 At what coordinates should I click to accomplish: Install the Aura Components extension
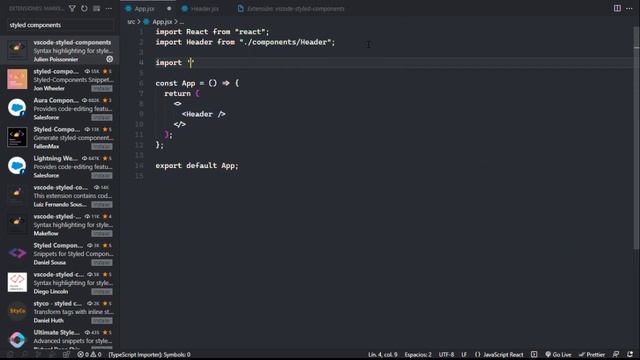(x=102, y=118)
